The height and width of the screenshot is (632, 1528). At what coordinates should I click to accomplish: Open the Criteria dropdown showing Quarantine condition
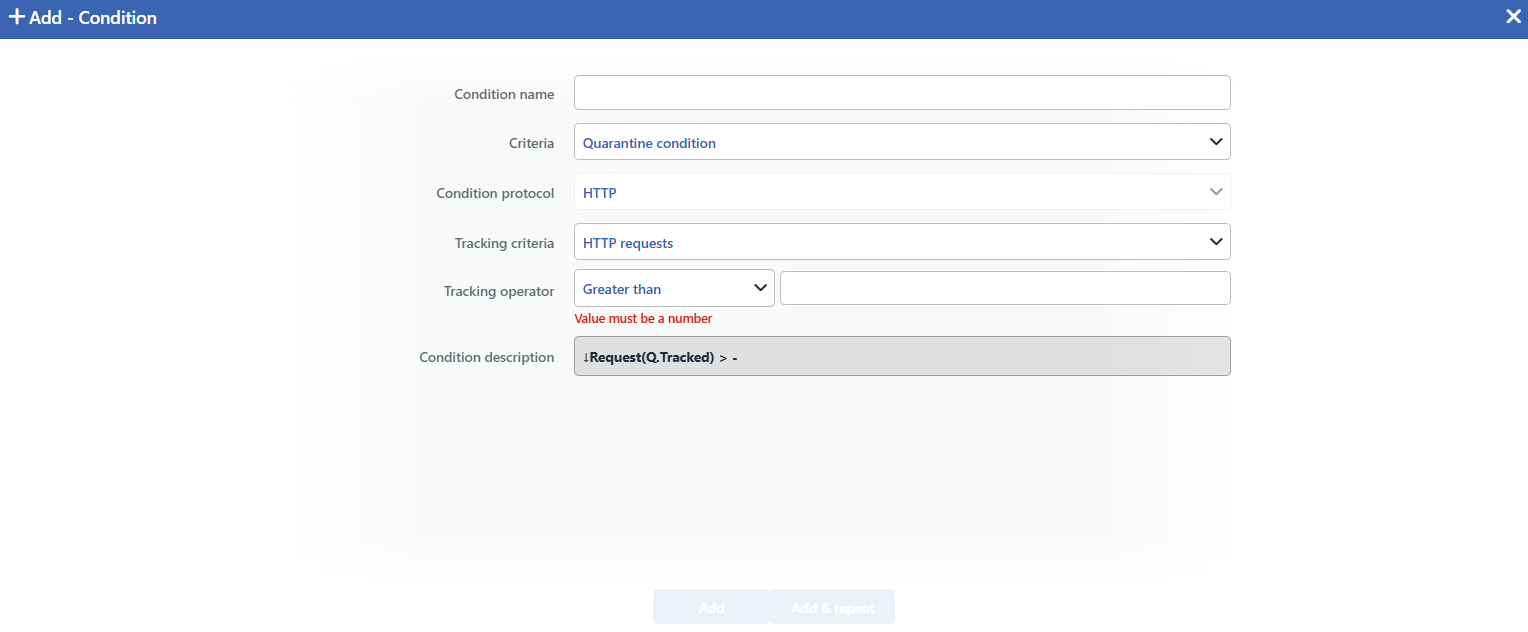902,142
